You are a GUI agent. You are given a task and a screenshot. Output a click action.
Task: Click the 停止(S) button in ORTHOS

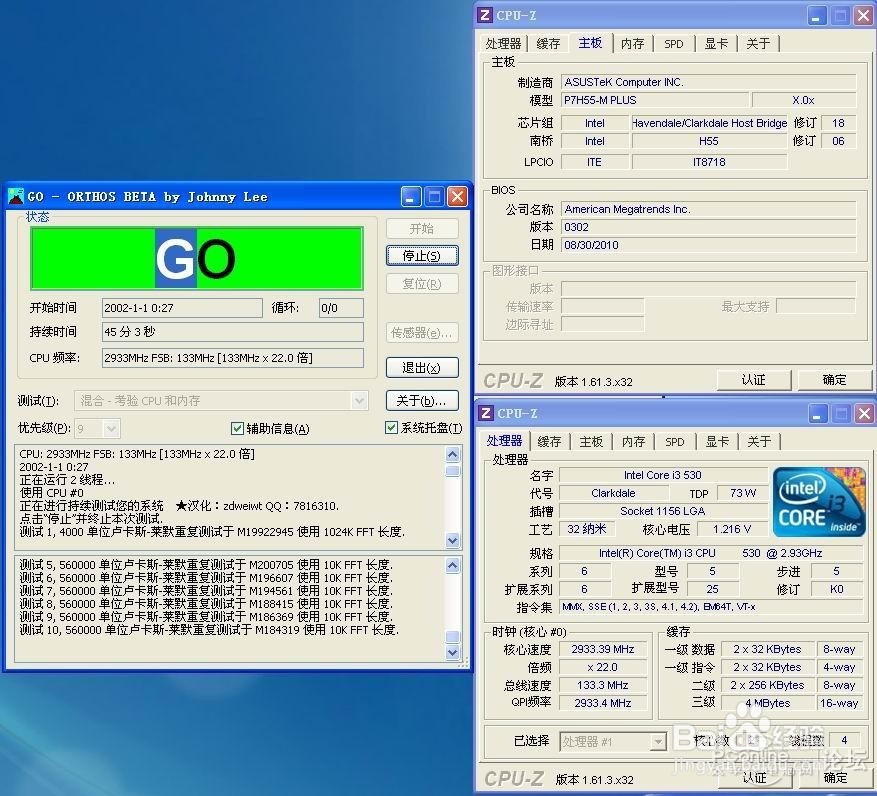(x=422, y=256)
